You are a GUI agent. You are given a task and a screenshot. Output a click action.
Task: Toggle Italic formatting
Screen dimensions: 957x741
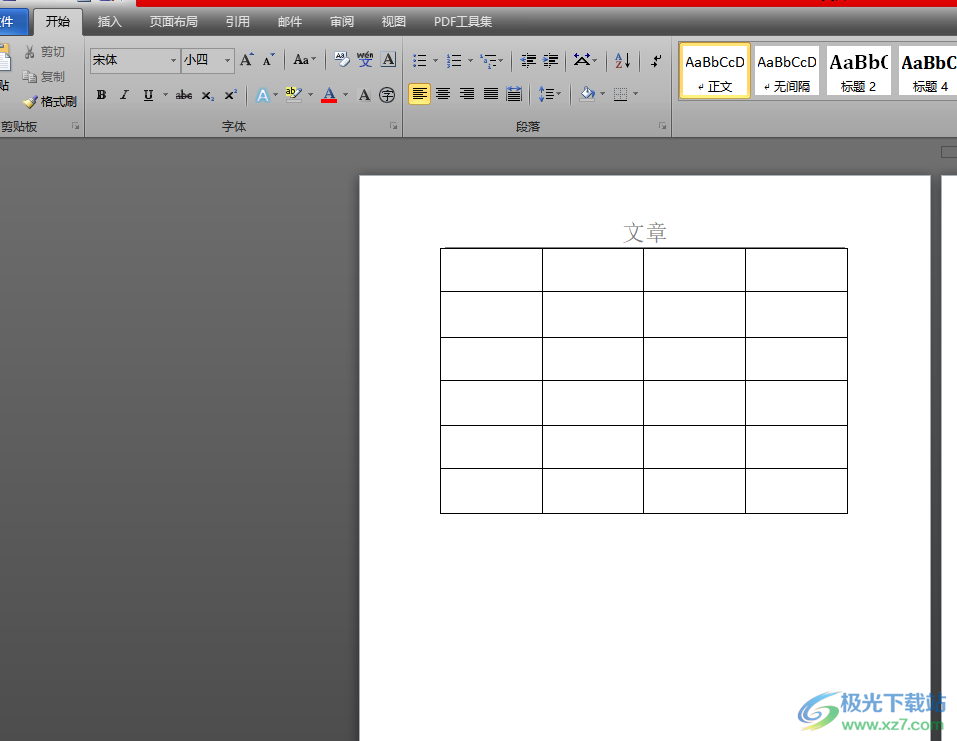point(125,95)
